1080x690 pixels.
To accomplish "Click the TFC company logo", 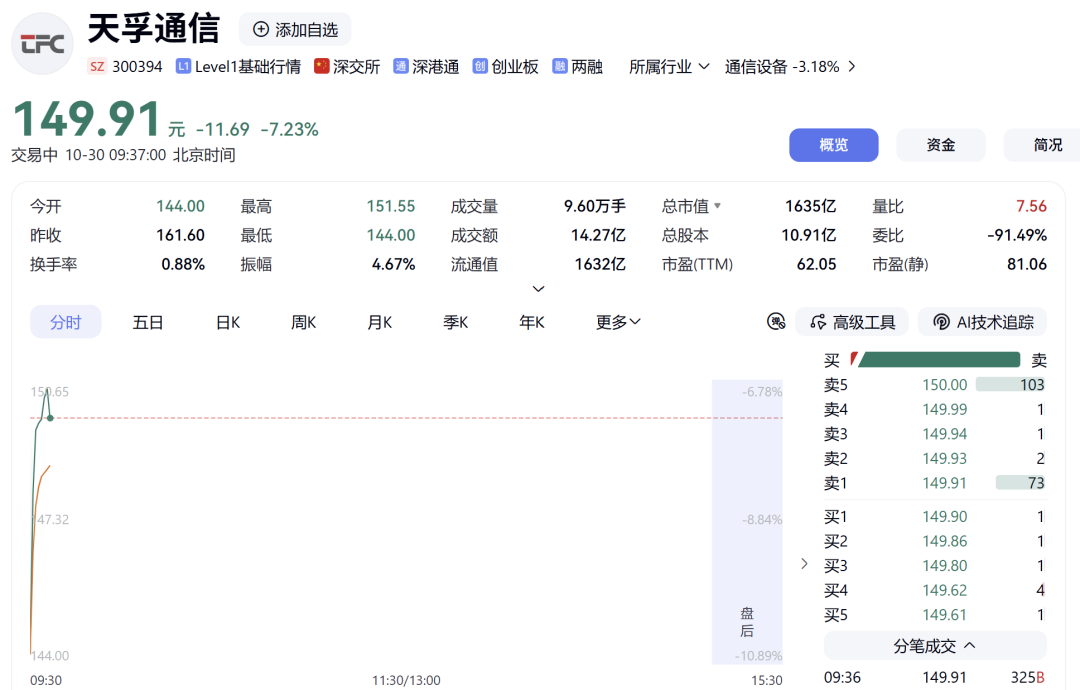I will pyautogui.click(x=43, y=43).
